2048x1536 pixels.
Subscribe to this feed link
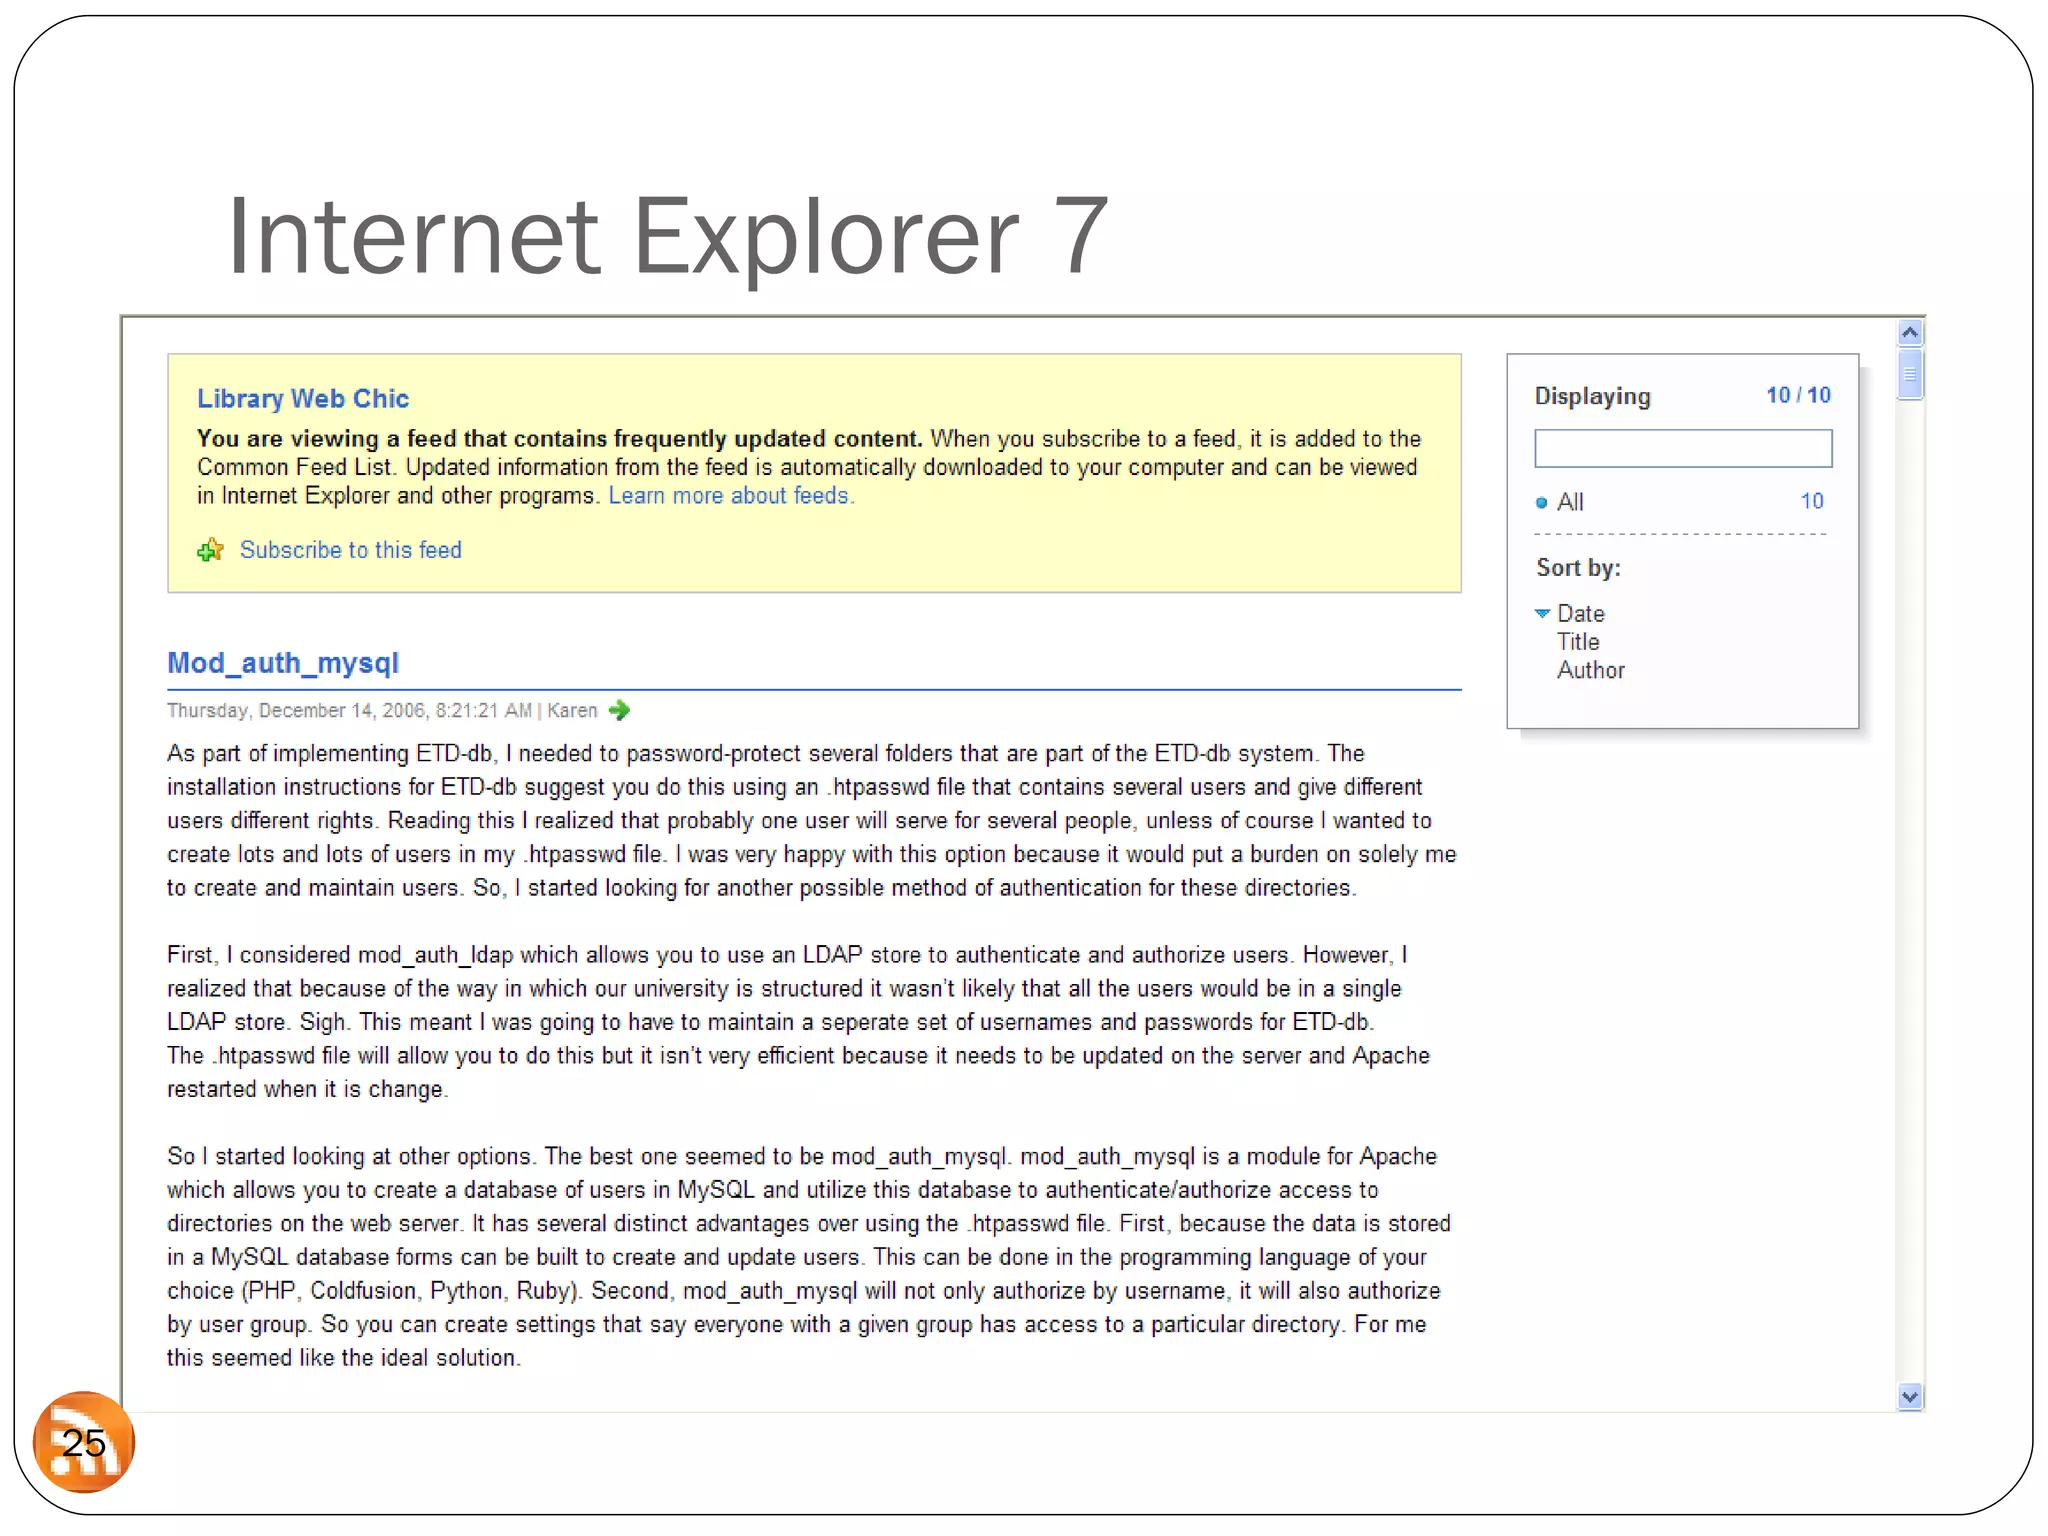(x=351, y=550)
